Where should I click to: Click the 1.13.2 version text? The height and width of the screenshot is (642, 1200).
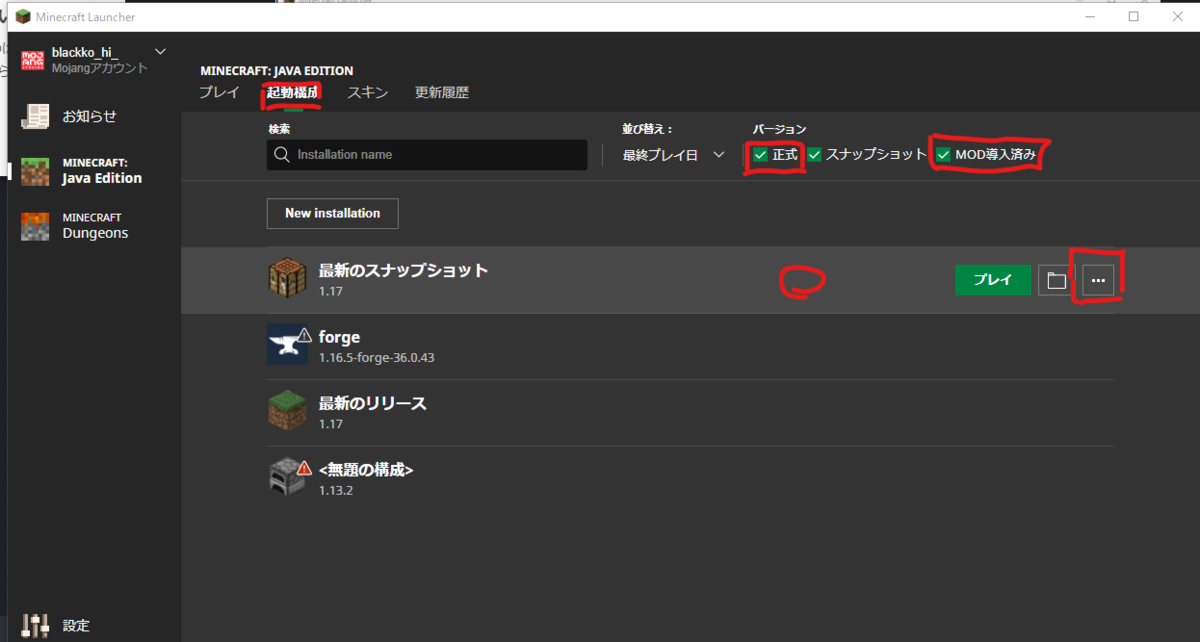[x=336, y=491]
